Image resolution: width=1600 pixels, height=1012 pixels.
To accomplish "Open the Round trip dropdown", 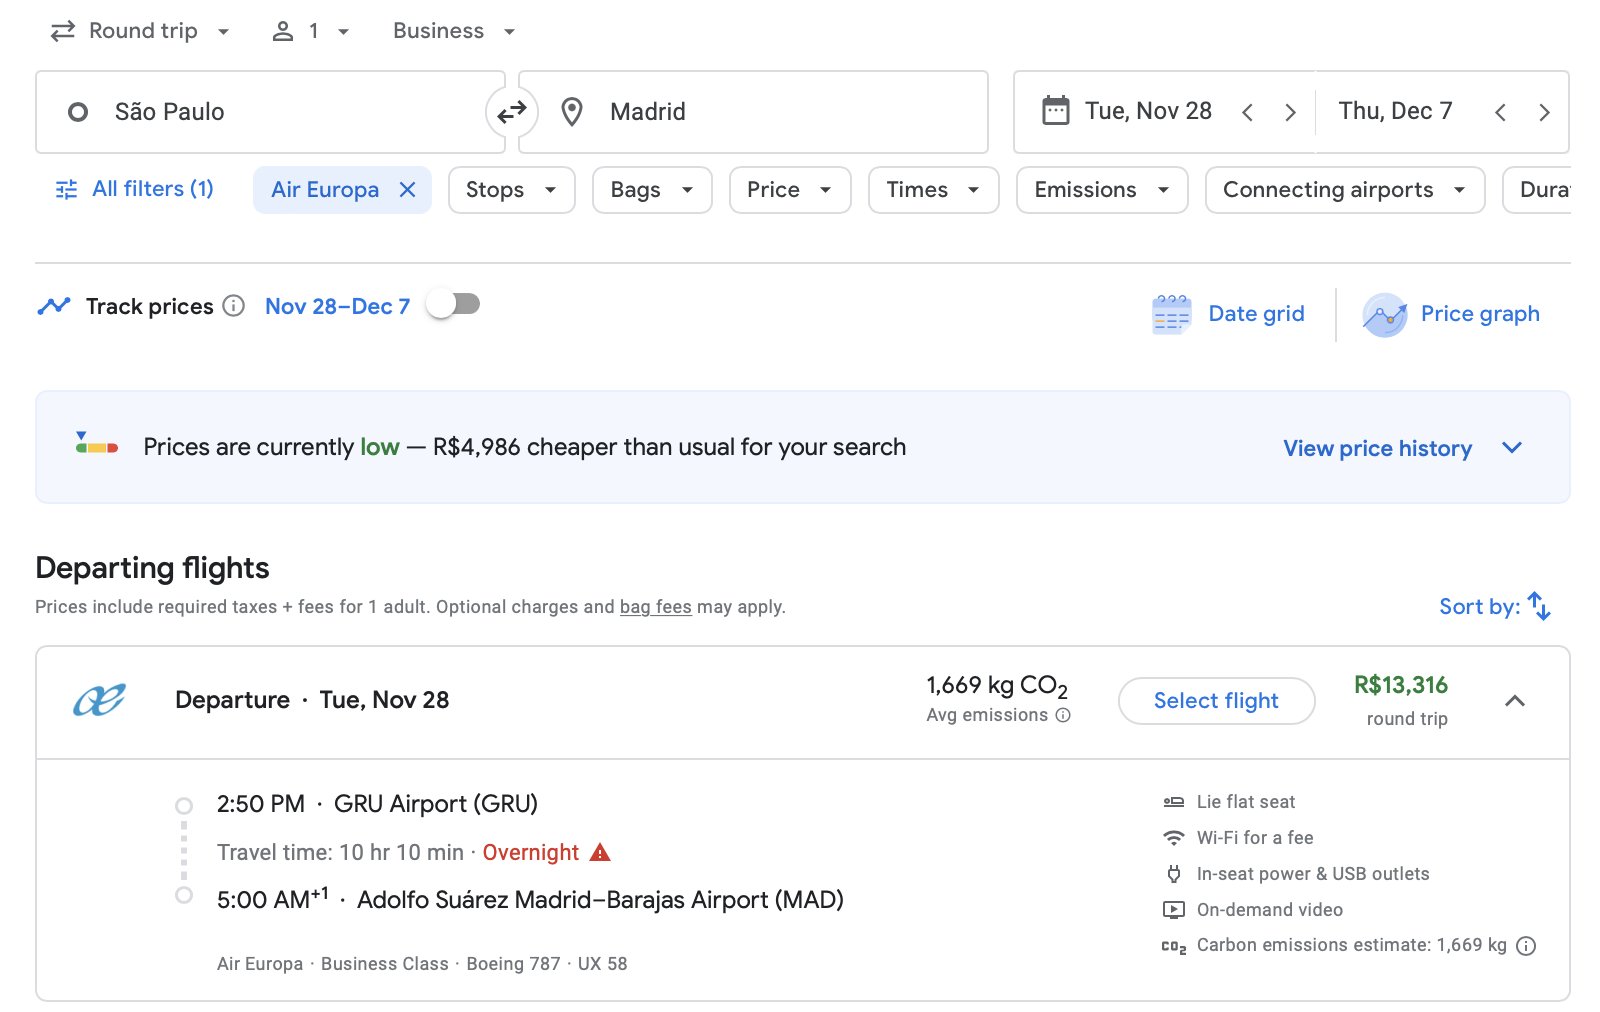I will pos(141,31).
